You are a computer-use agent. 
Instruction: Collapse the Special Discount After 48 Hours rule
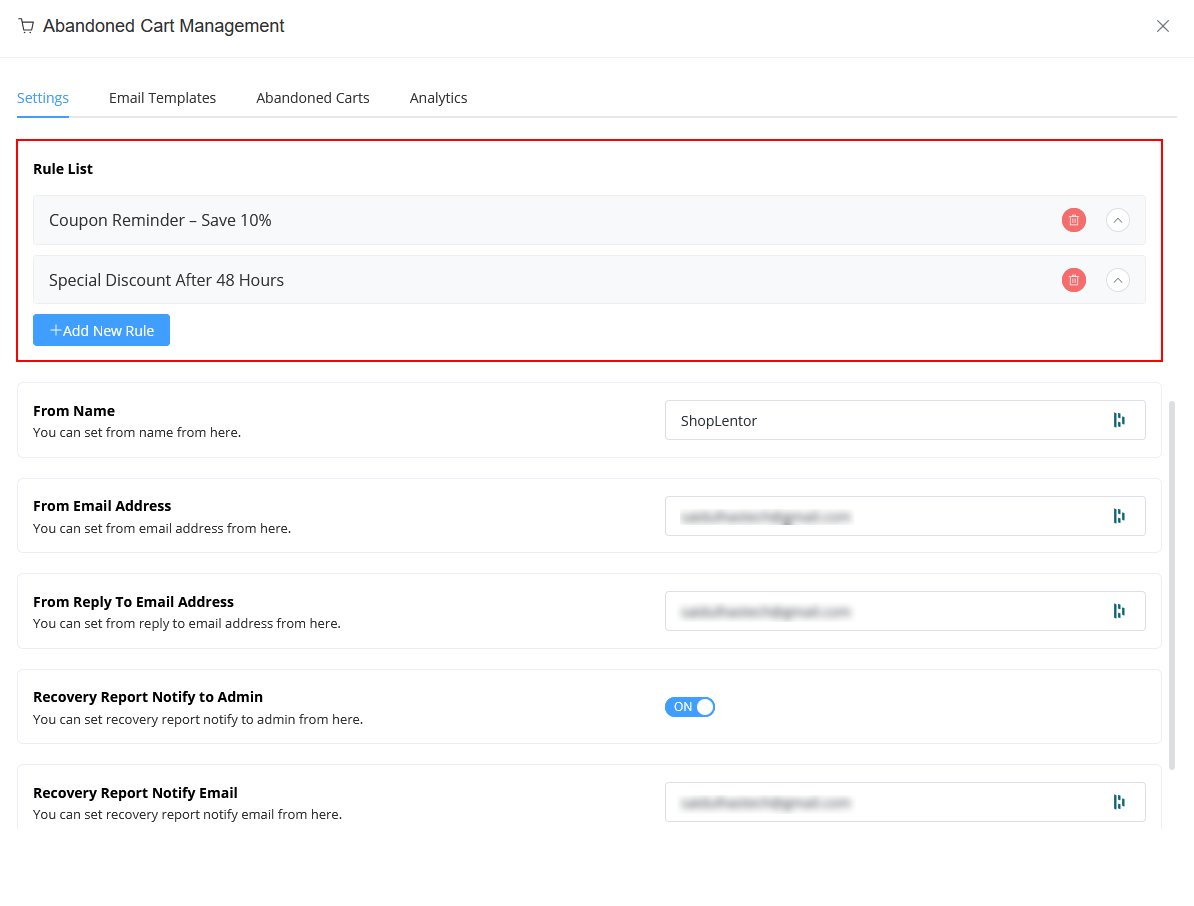[x=1117, y=280]
